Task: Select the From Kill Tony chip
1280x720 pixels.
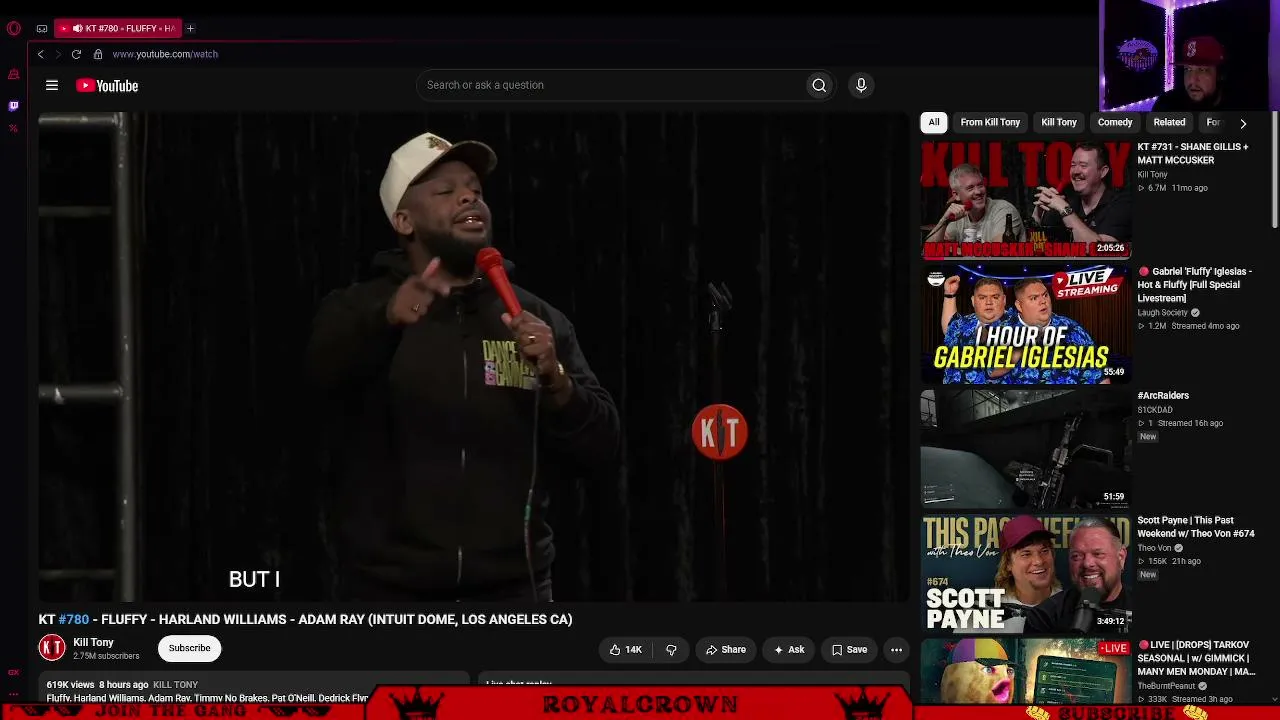Action: click(990, 122)
